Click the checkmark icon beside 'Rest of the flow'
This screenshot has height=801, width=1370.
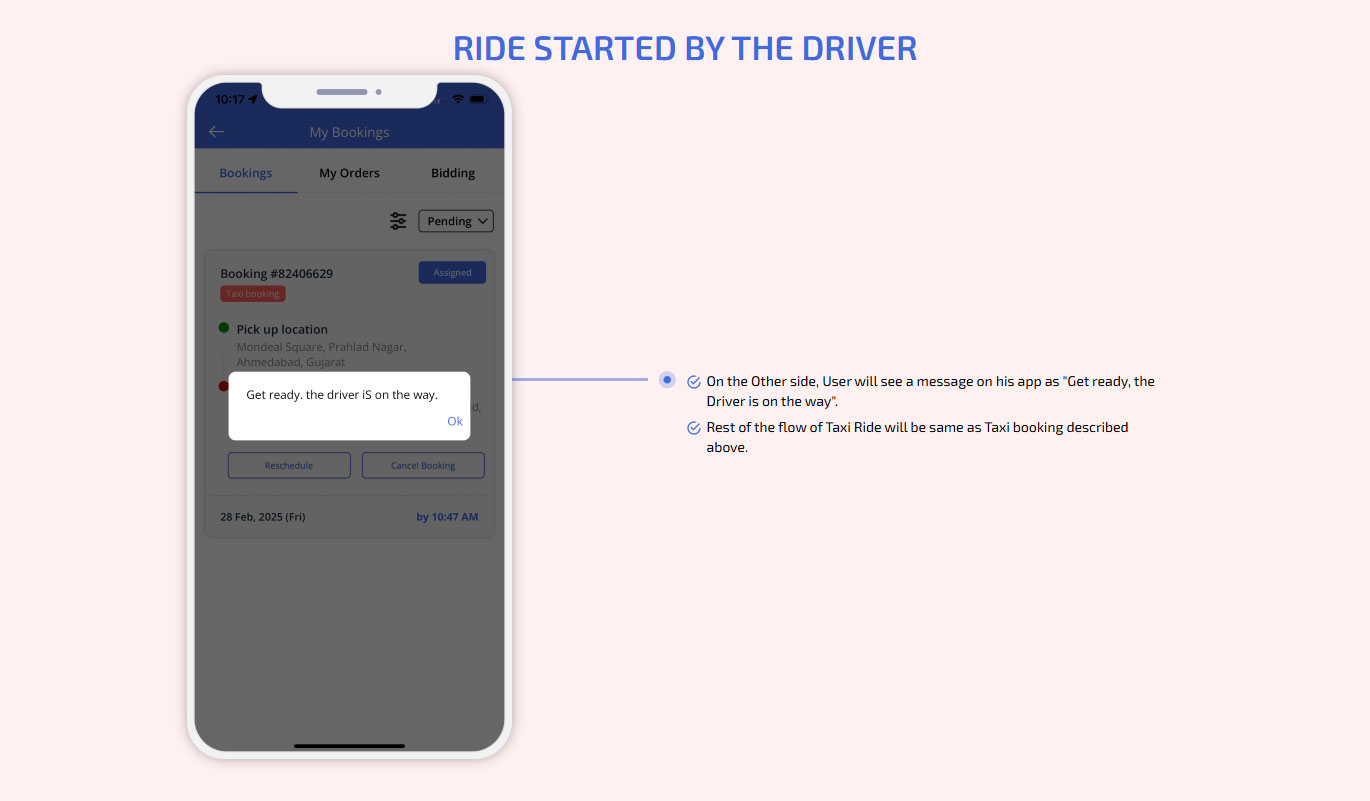694,428
